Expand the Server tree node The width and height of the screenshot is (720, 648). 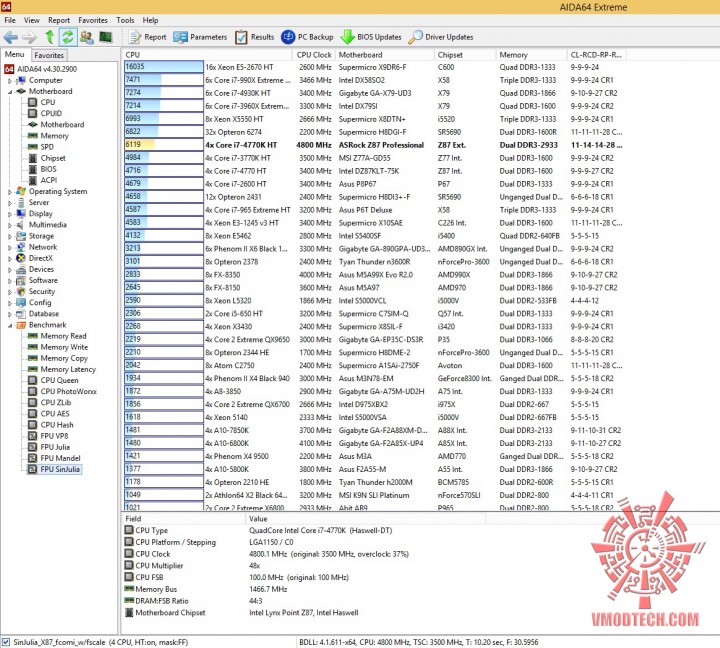click(x=10, y=203)
